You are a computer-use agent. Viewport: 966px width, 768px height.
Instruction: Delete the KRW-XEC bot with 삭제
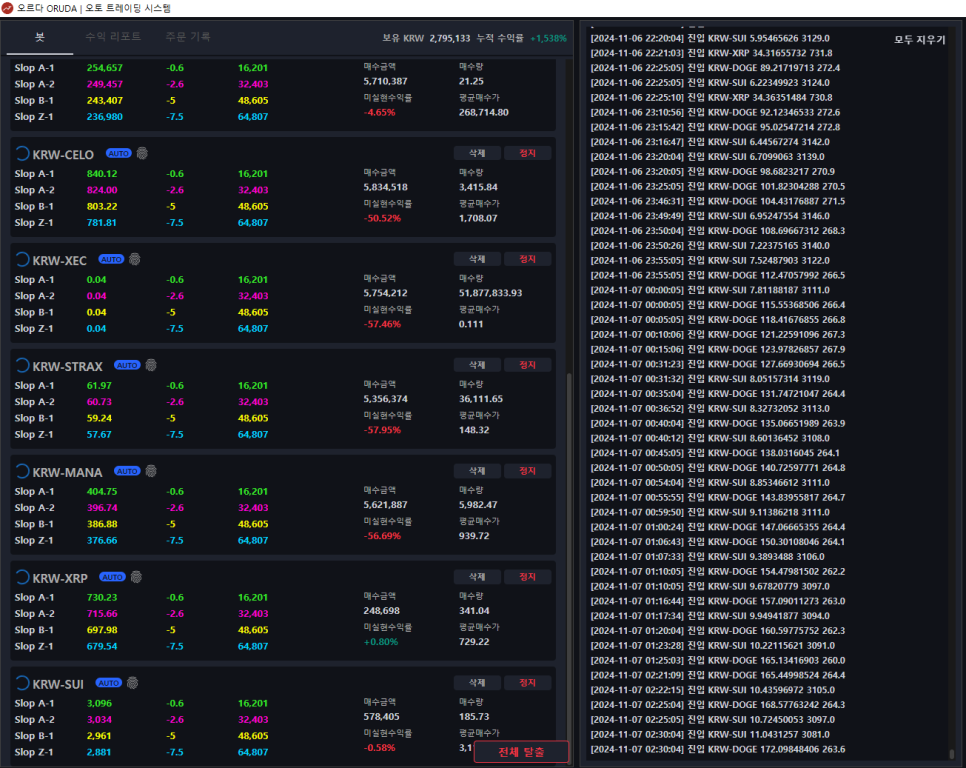coord(477,259)
